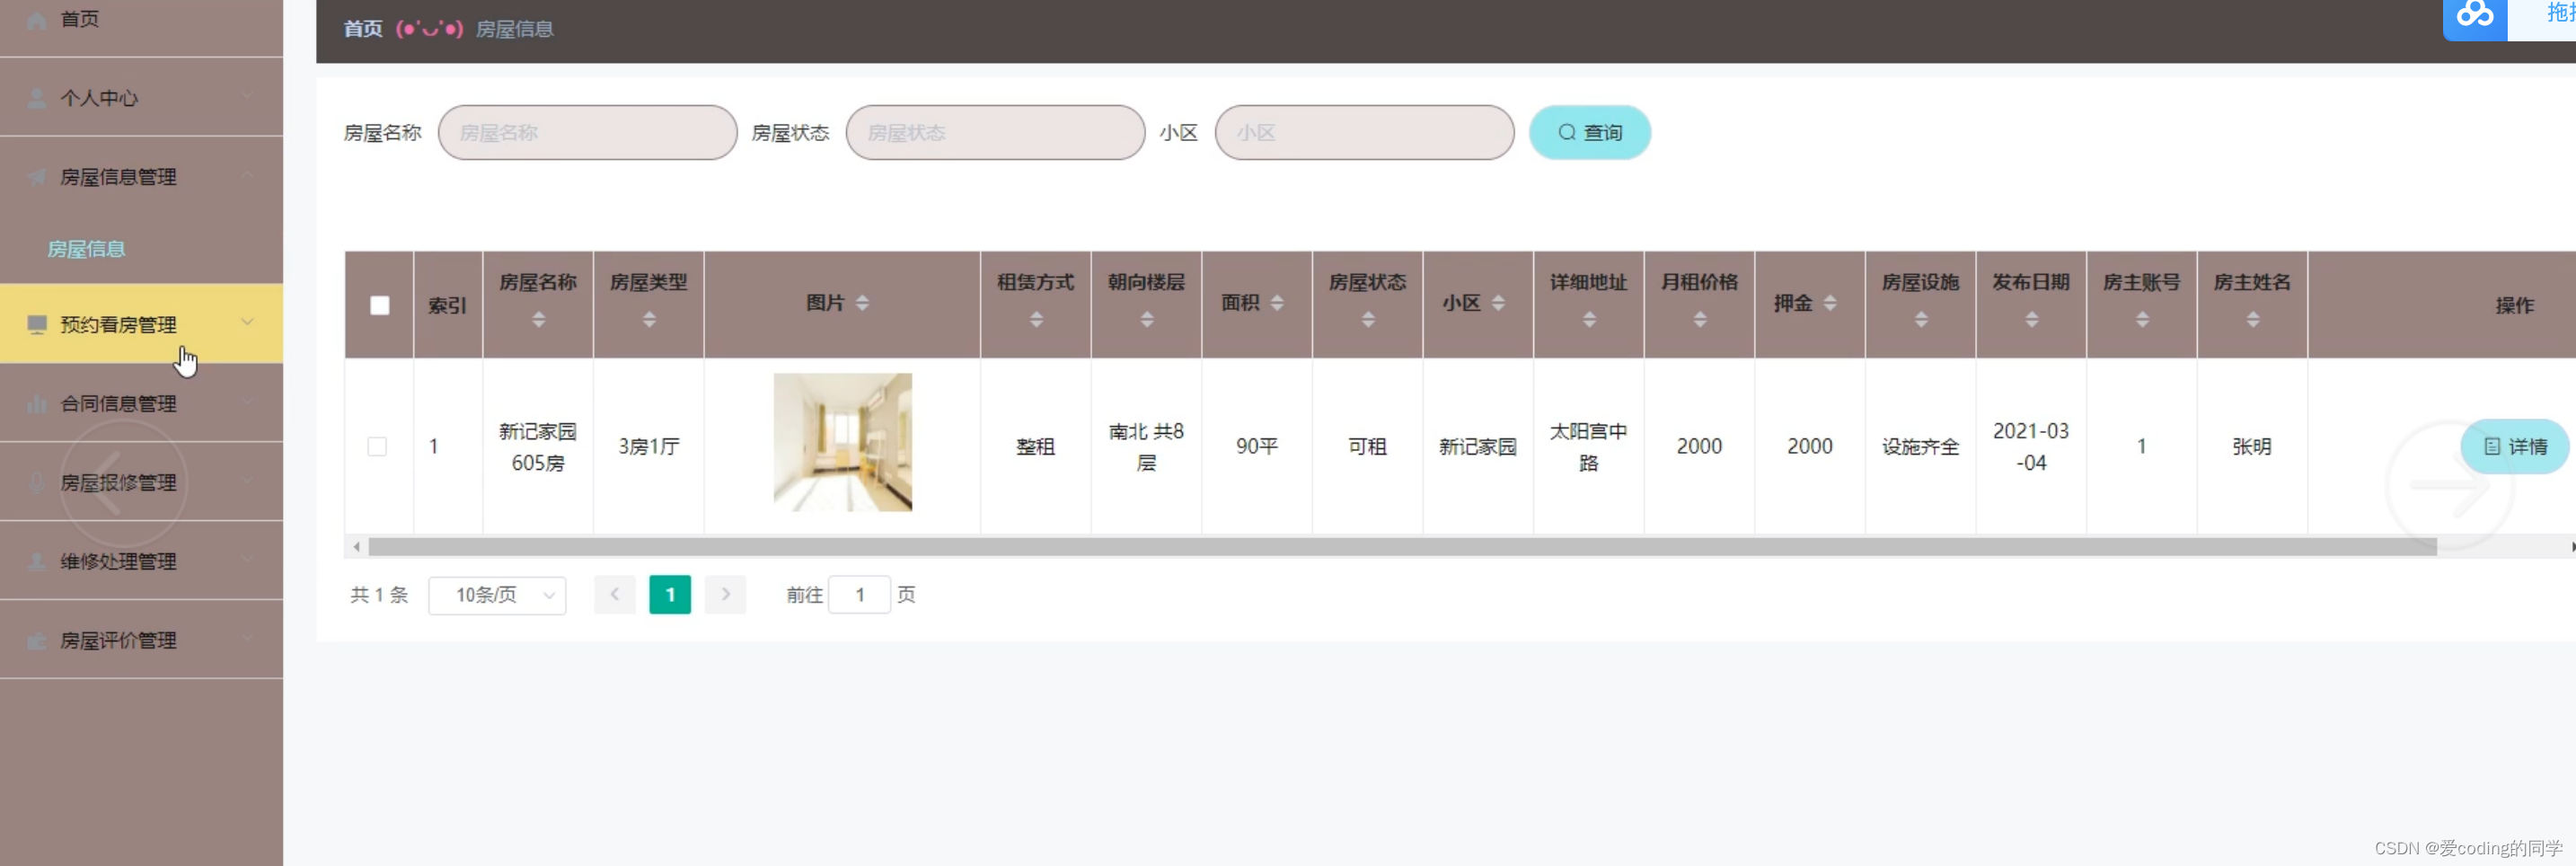2576x866 pixels.
Task: Expand the 个人中心 menu chevron
Action: 247,96
